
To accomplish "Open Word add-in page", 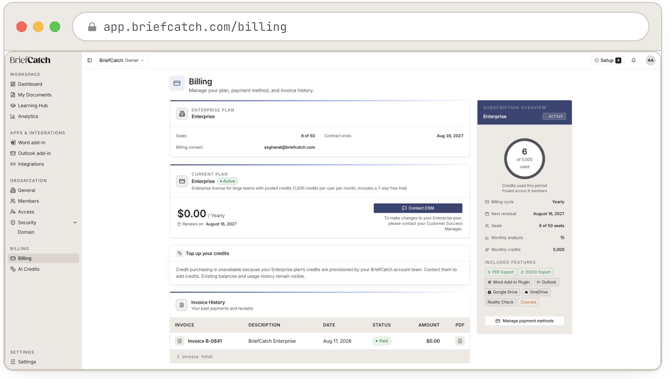I will coord(28,143).
